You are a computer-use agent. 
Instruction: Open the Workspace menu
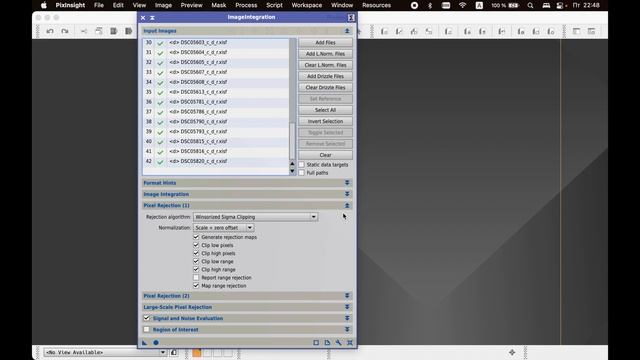point(307,5)
